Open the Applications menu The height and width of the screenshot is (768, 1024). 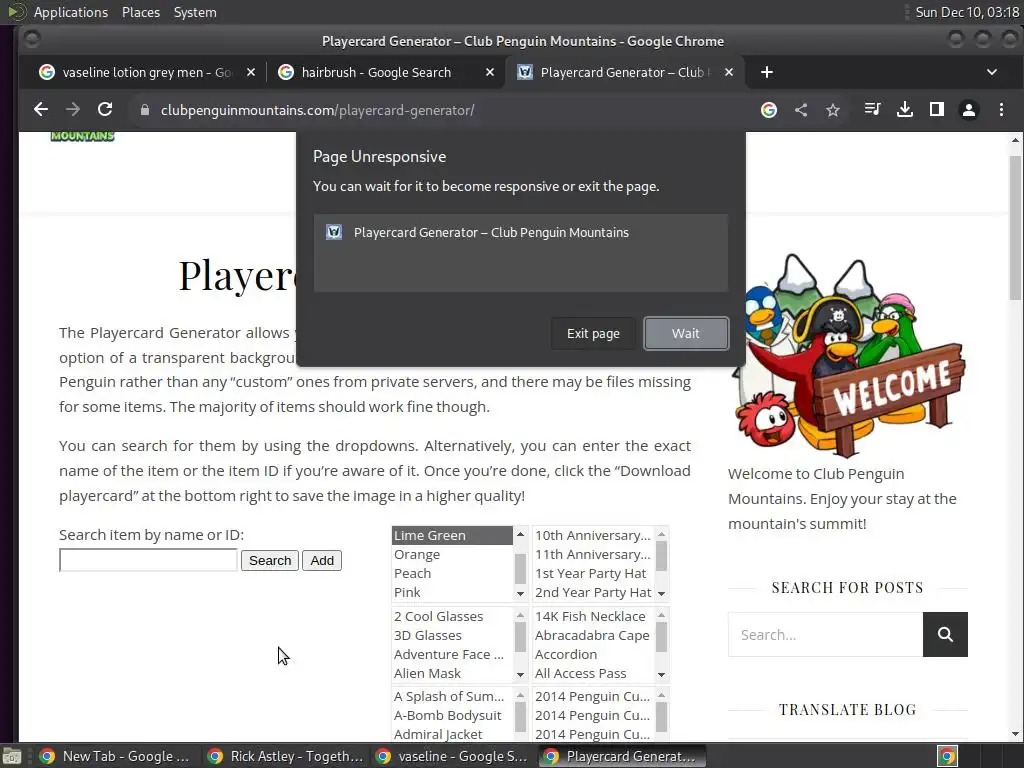71,12
